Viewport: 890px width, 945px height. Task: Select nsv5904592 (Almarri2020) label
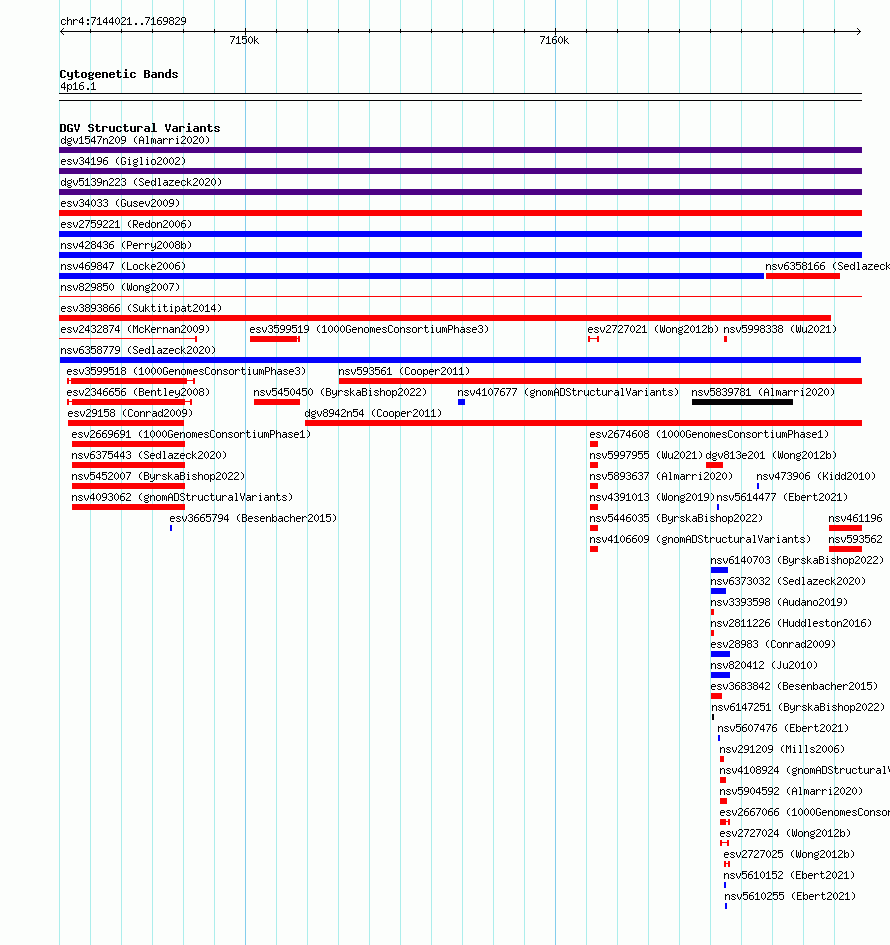pos(791,792)
